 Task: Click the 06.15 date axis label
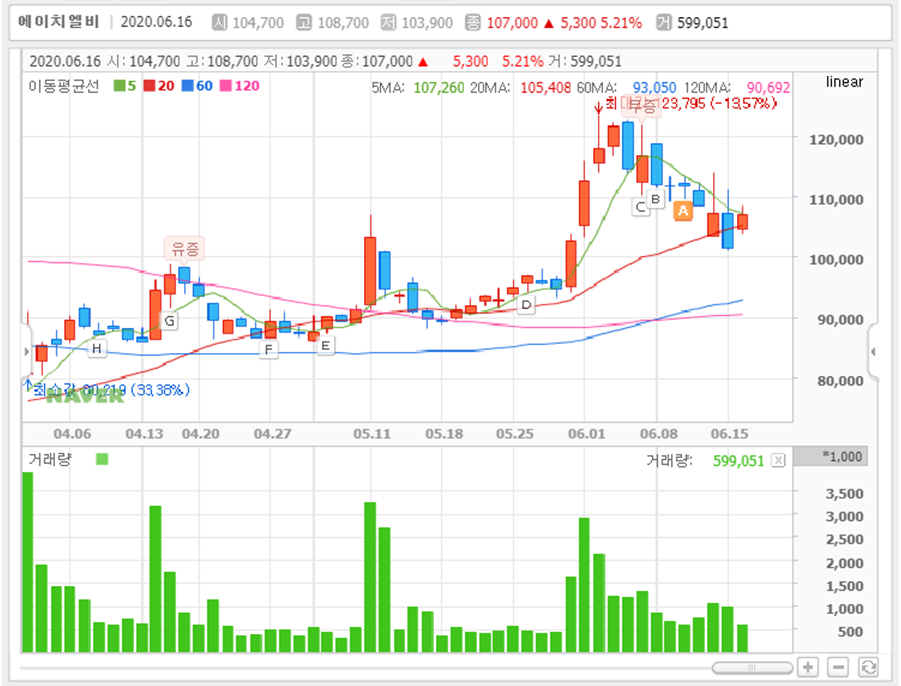point(729,434)
